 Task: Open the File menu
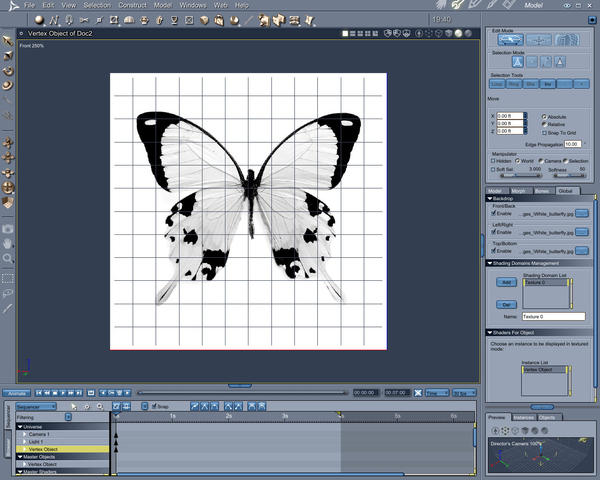click(29, 5)
